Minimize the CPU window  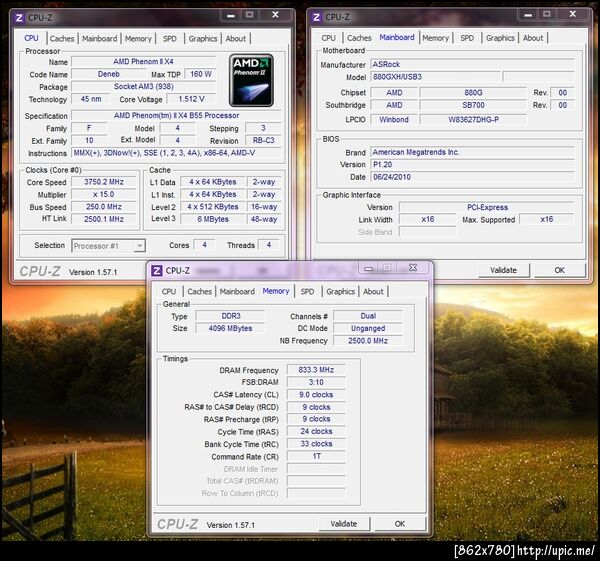[231, 15]
